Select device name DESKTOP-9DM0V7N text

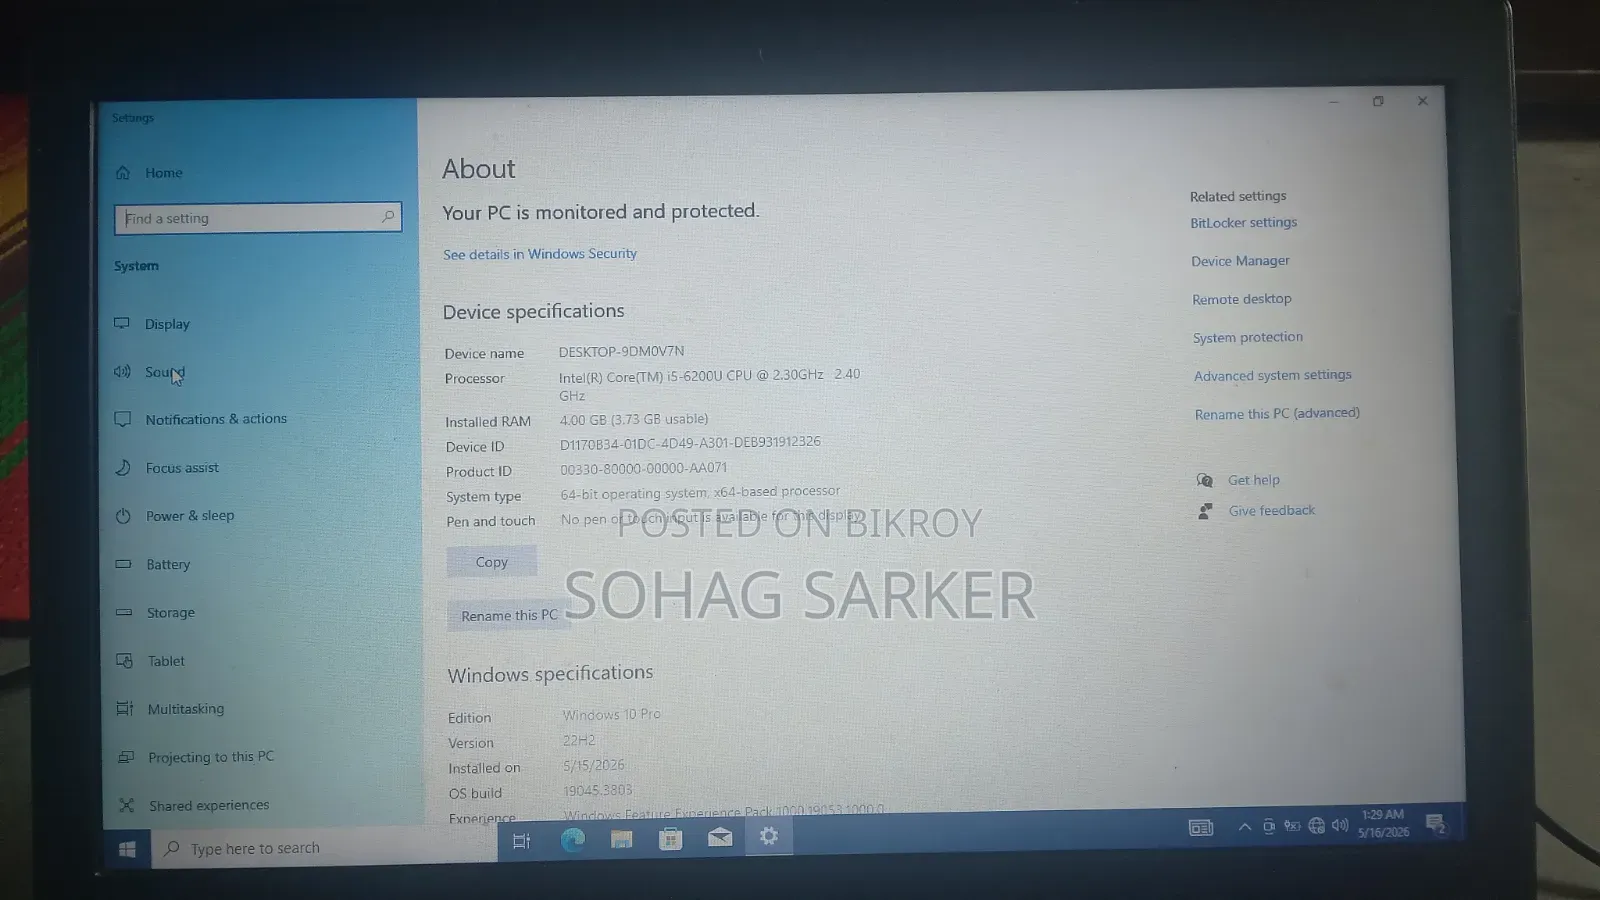point(621,351)
